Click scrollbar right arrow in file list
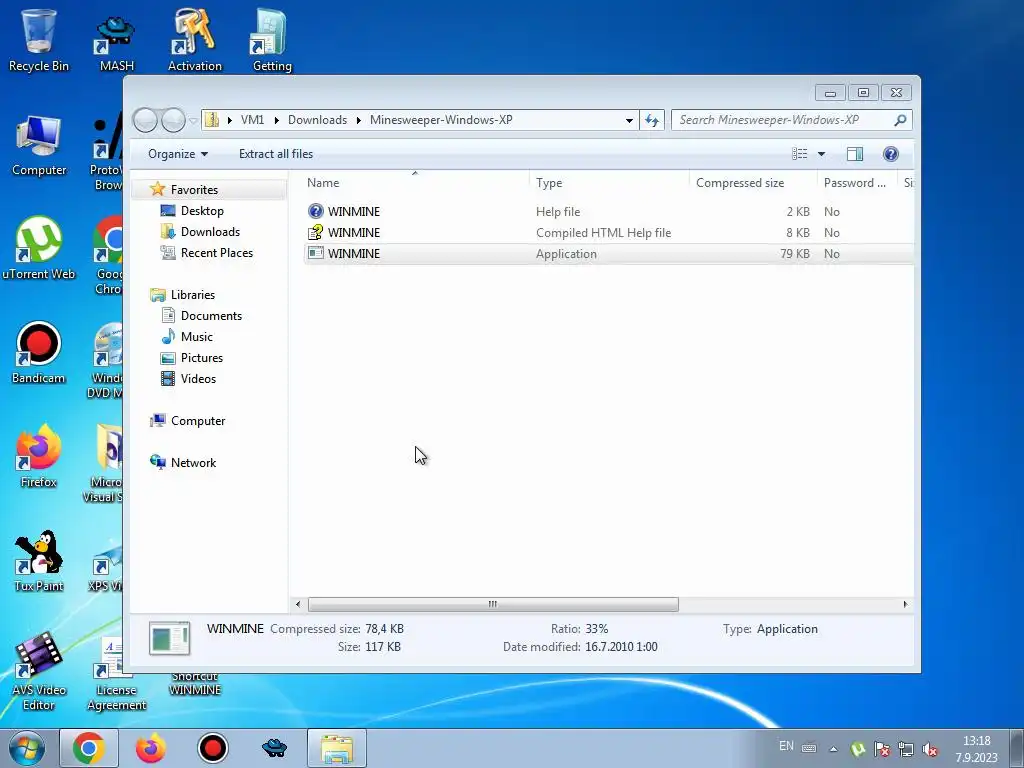This screenshot has height=768, width=1024. click(905, 604)
